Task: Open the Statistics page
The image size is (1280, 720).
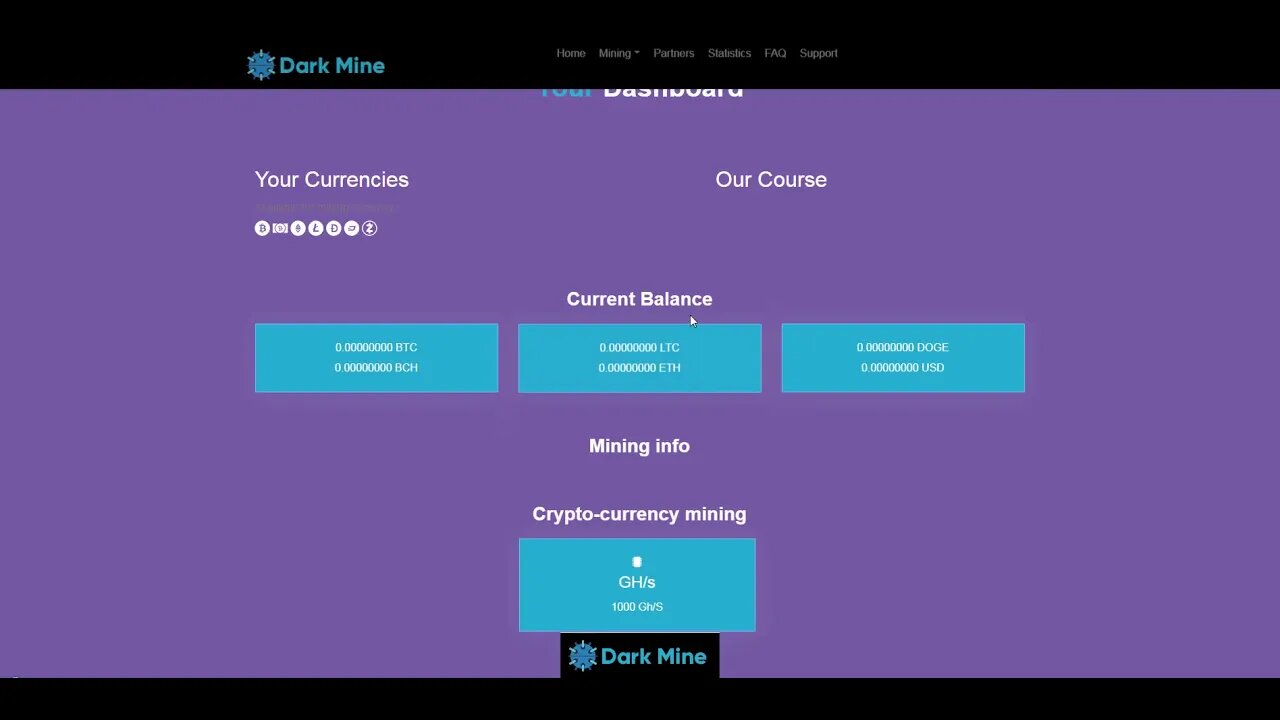Action: (x=729, y=53)
